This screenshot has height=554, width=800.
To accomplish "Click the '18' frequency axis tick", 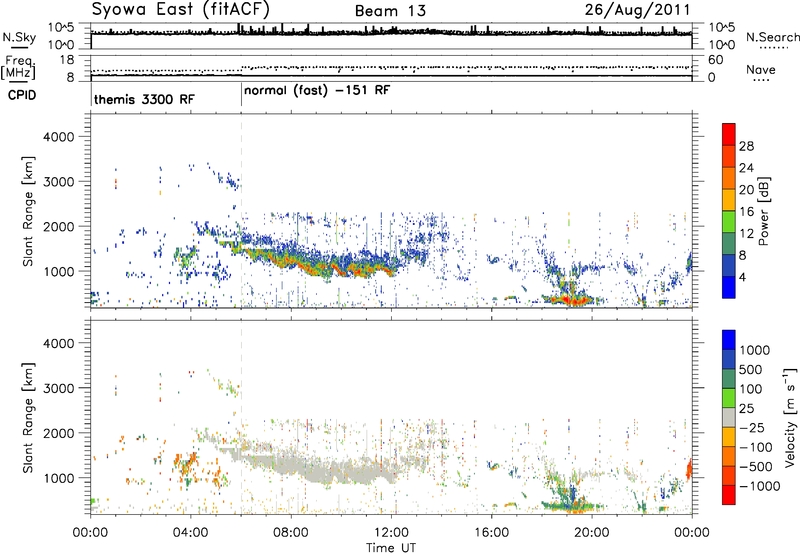I will pyautogui.click(x=67, y=60).
